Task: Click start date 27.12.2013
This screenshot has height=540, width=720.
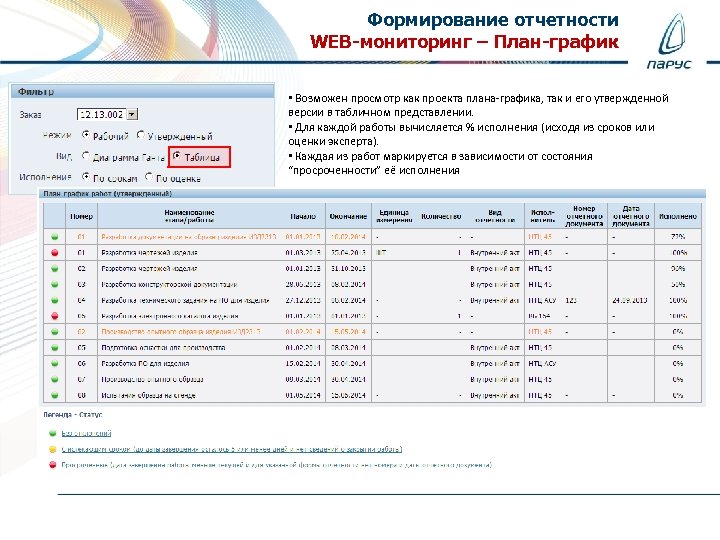Action: 303,300
